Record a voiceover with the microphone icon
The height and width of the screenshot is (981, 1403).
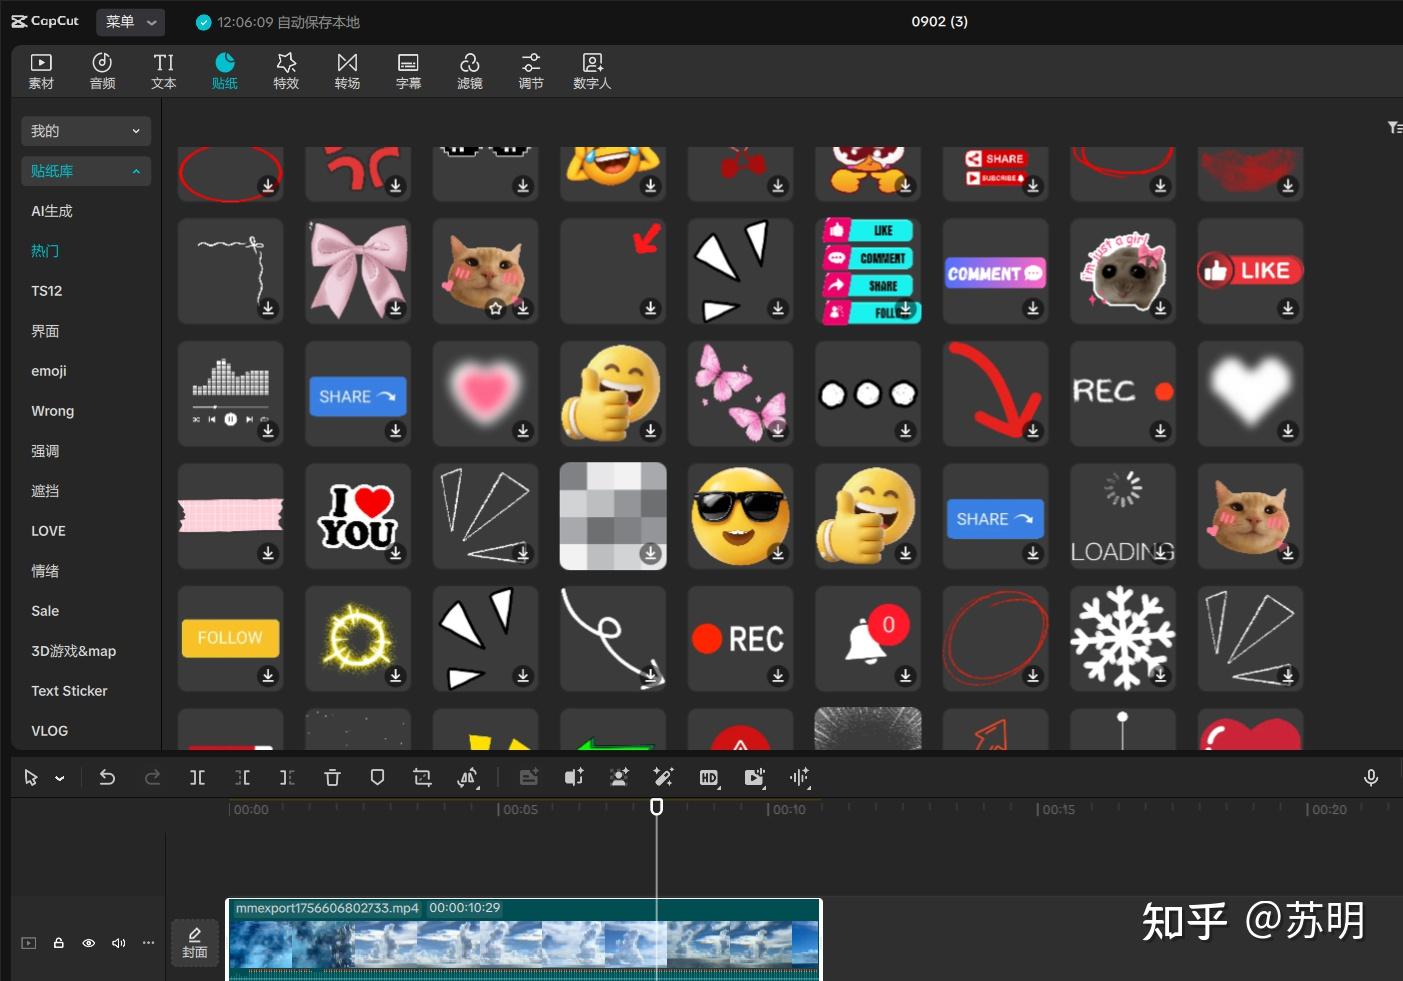(1371, 777)
